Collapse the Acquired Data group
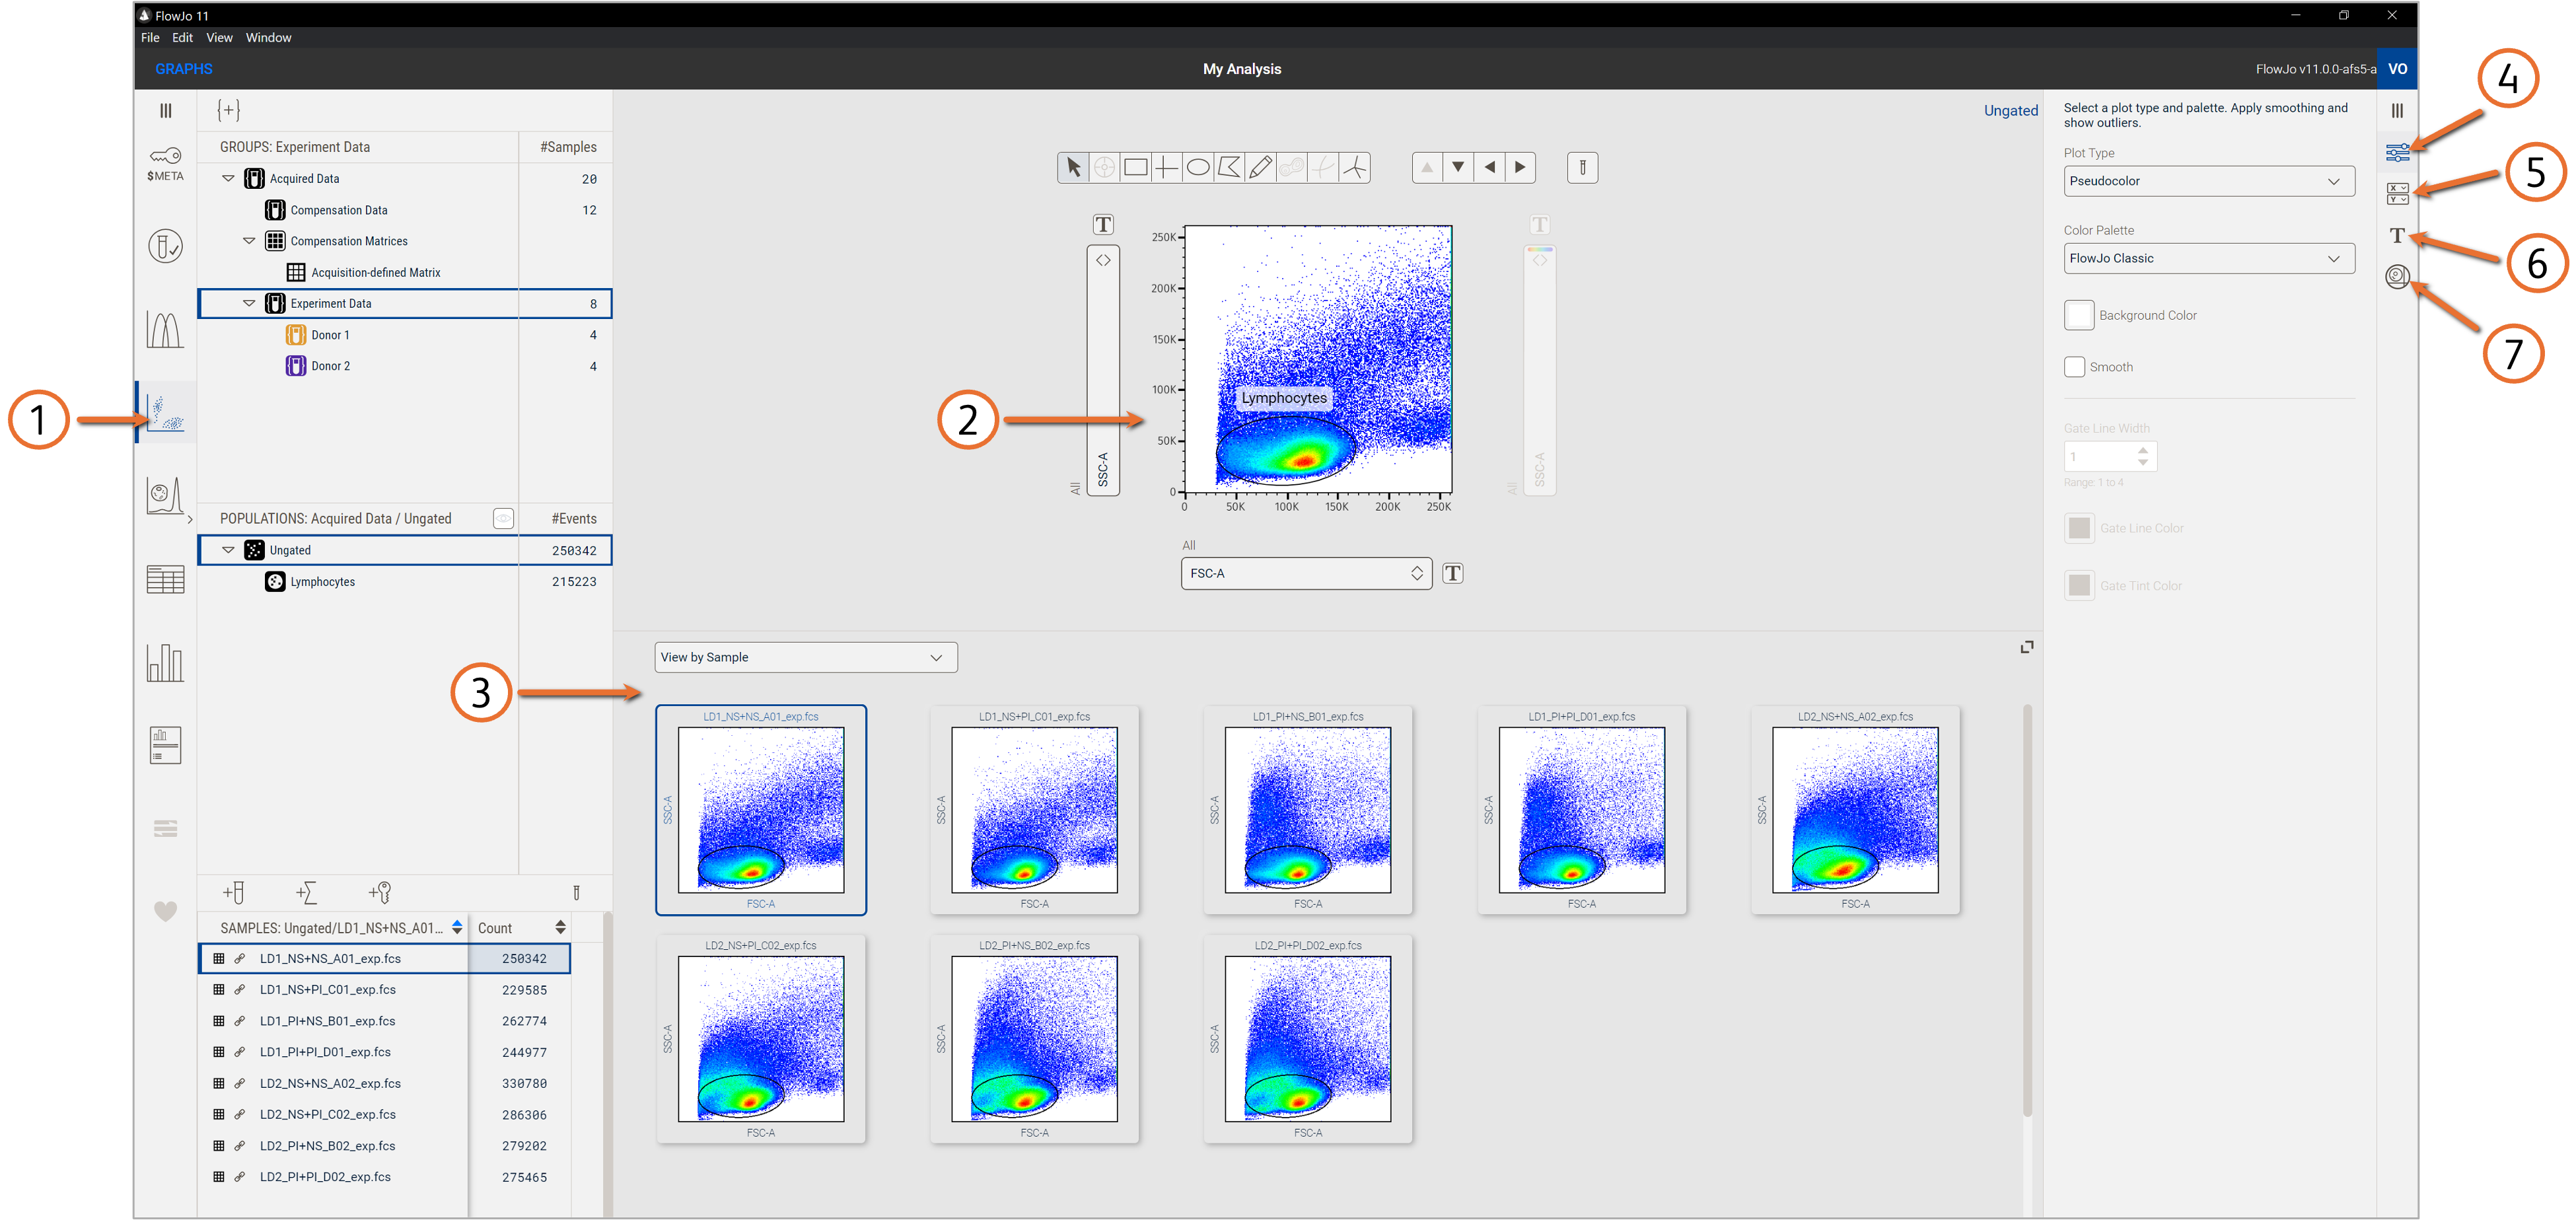Image resolution: width=2576 pixels, height=1220 pixels. (228, 179)
